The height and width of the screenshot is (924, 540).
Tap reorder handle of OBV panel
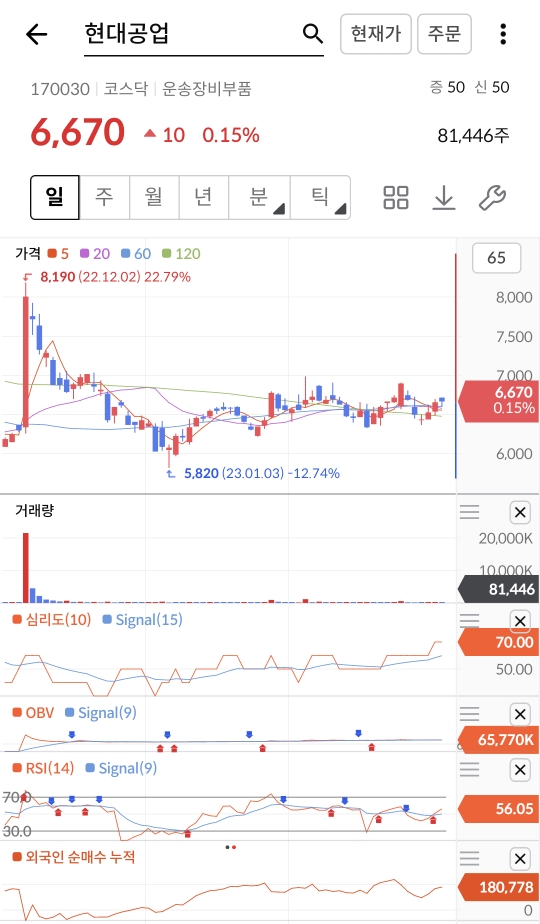(x=469, y=714)
